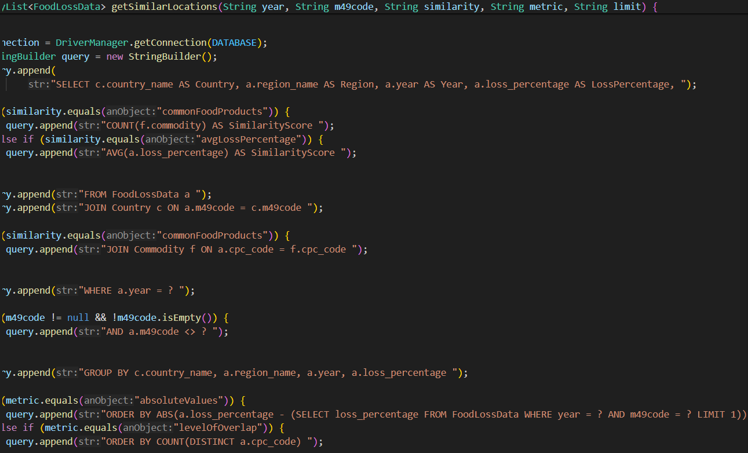Click the JOIN Commodity f ON string
Viewport: 748px width, 453px height.
coord(229,249)
